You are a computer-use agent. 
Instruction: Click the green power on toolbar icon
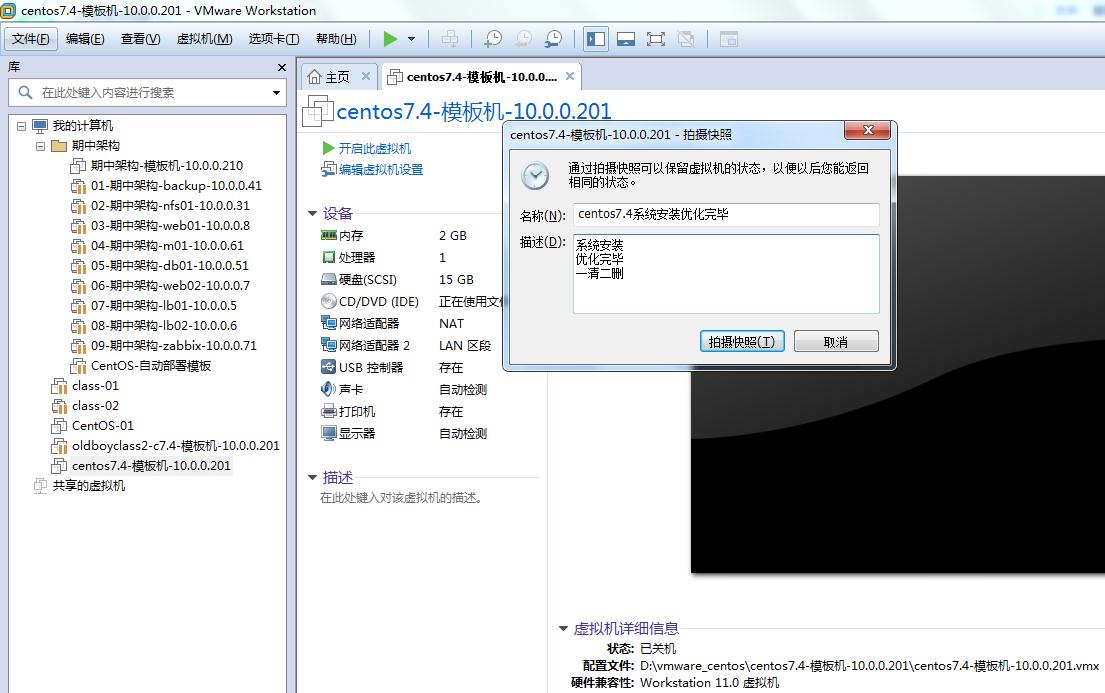[x=390, y=39]
